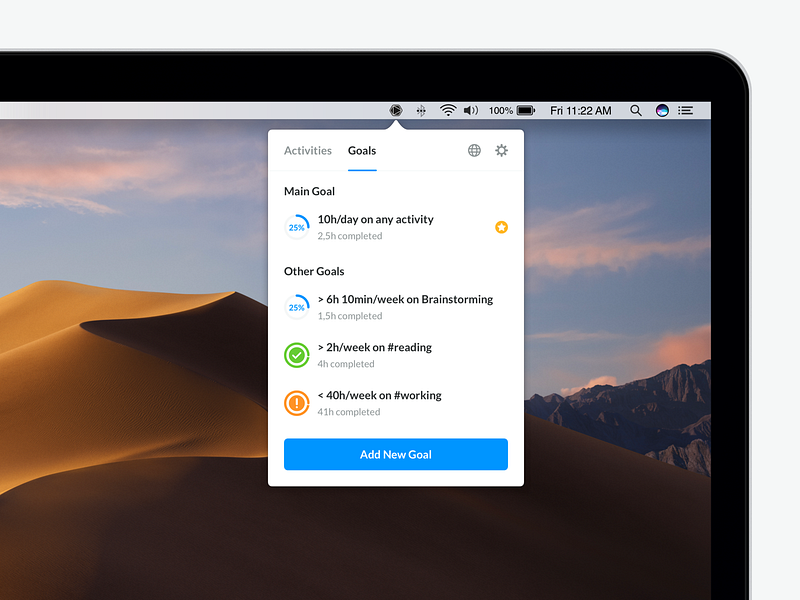The height and width of the screenshot is (600, 800).
Task: Click the '2,5h completed' text
Action: (x=350, y=236)
